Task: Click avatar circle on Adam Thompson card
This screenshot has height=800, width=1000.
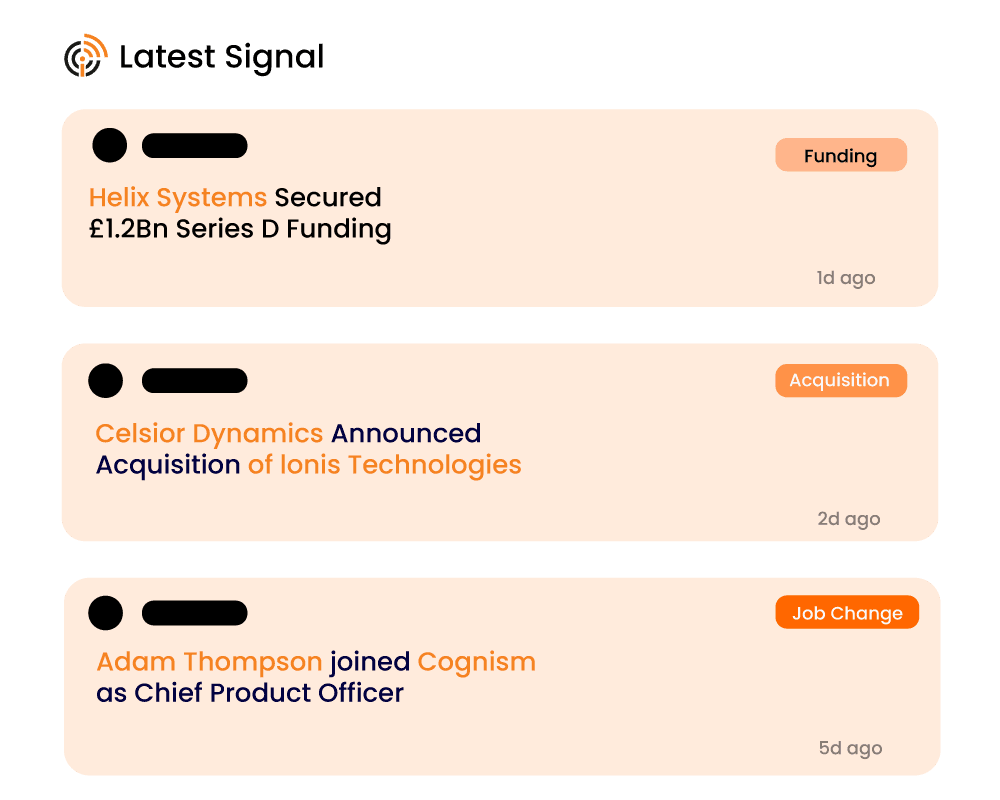Action: point(106,613)
